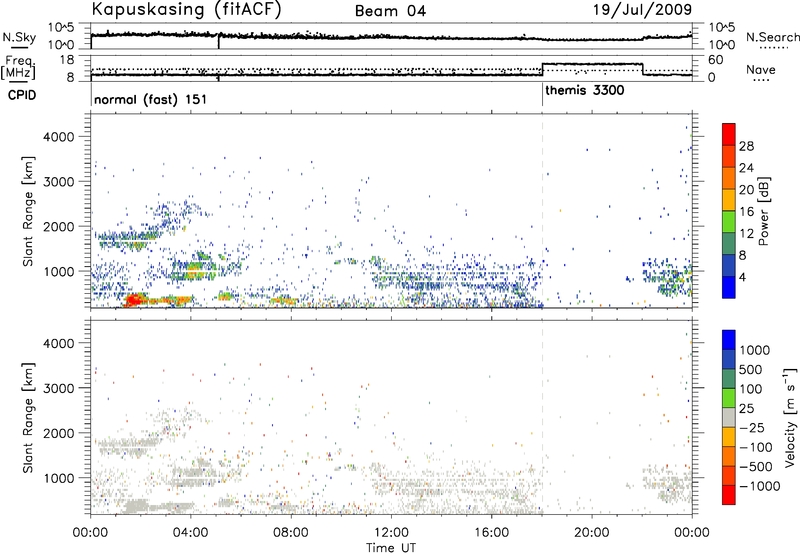Click the 20:00 time axis label
The height and width of the screenshot is (554, 800).
[592, 533]
